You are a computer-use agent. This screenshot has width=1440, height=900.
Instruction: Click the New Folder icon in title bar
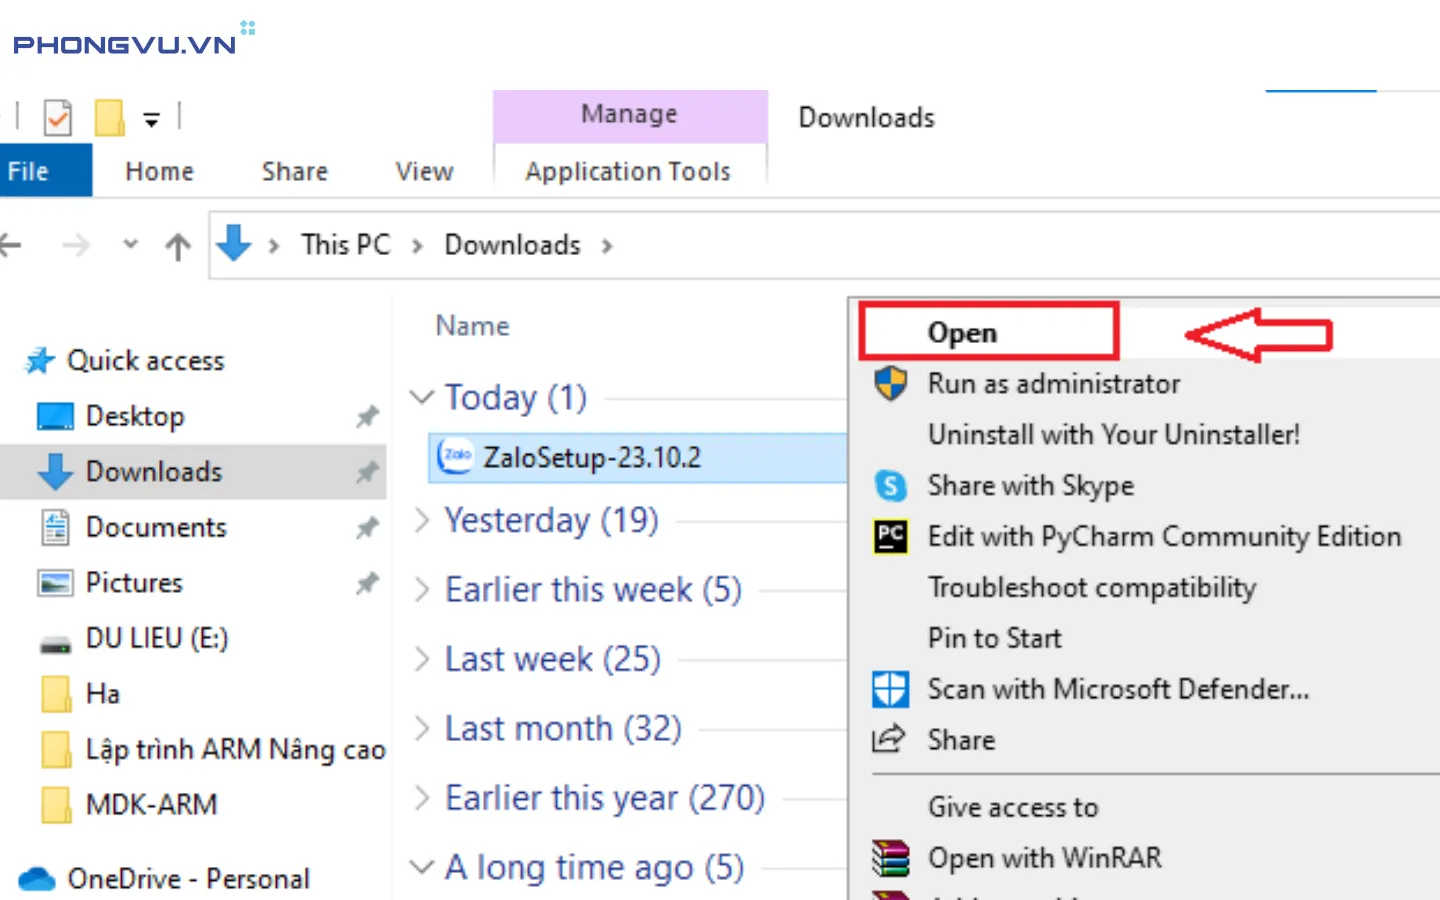109,118
